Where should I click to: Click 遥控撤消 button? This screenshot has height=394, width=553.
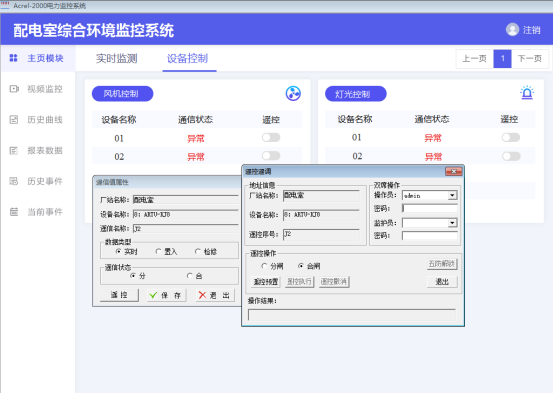coord(334,281)
